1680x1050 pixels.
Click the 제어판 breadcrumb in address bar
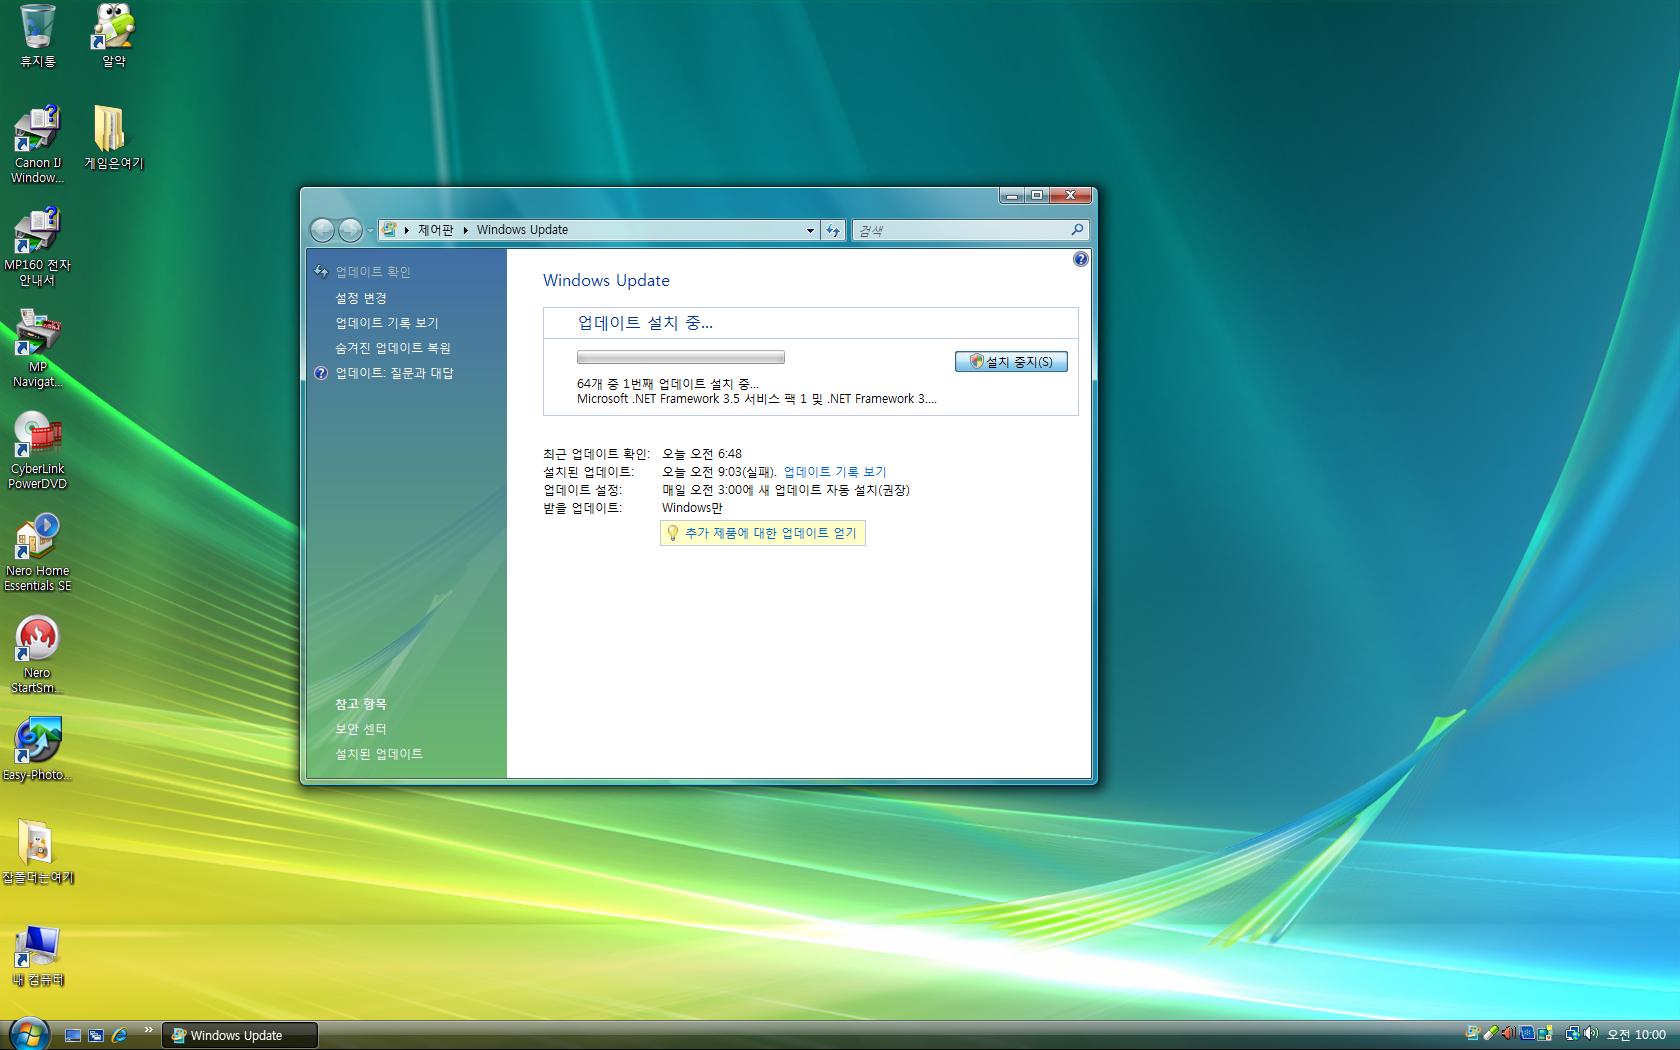pos(435,230)
